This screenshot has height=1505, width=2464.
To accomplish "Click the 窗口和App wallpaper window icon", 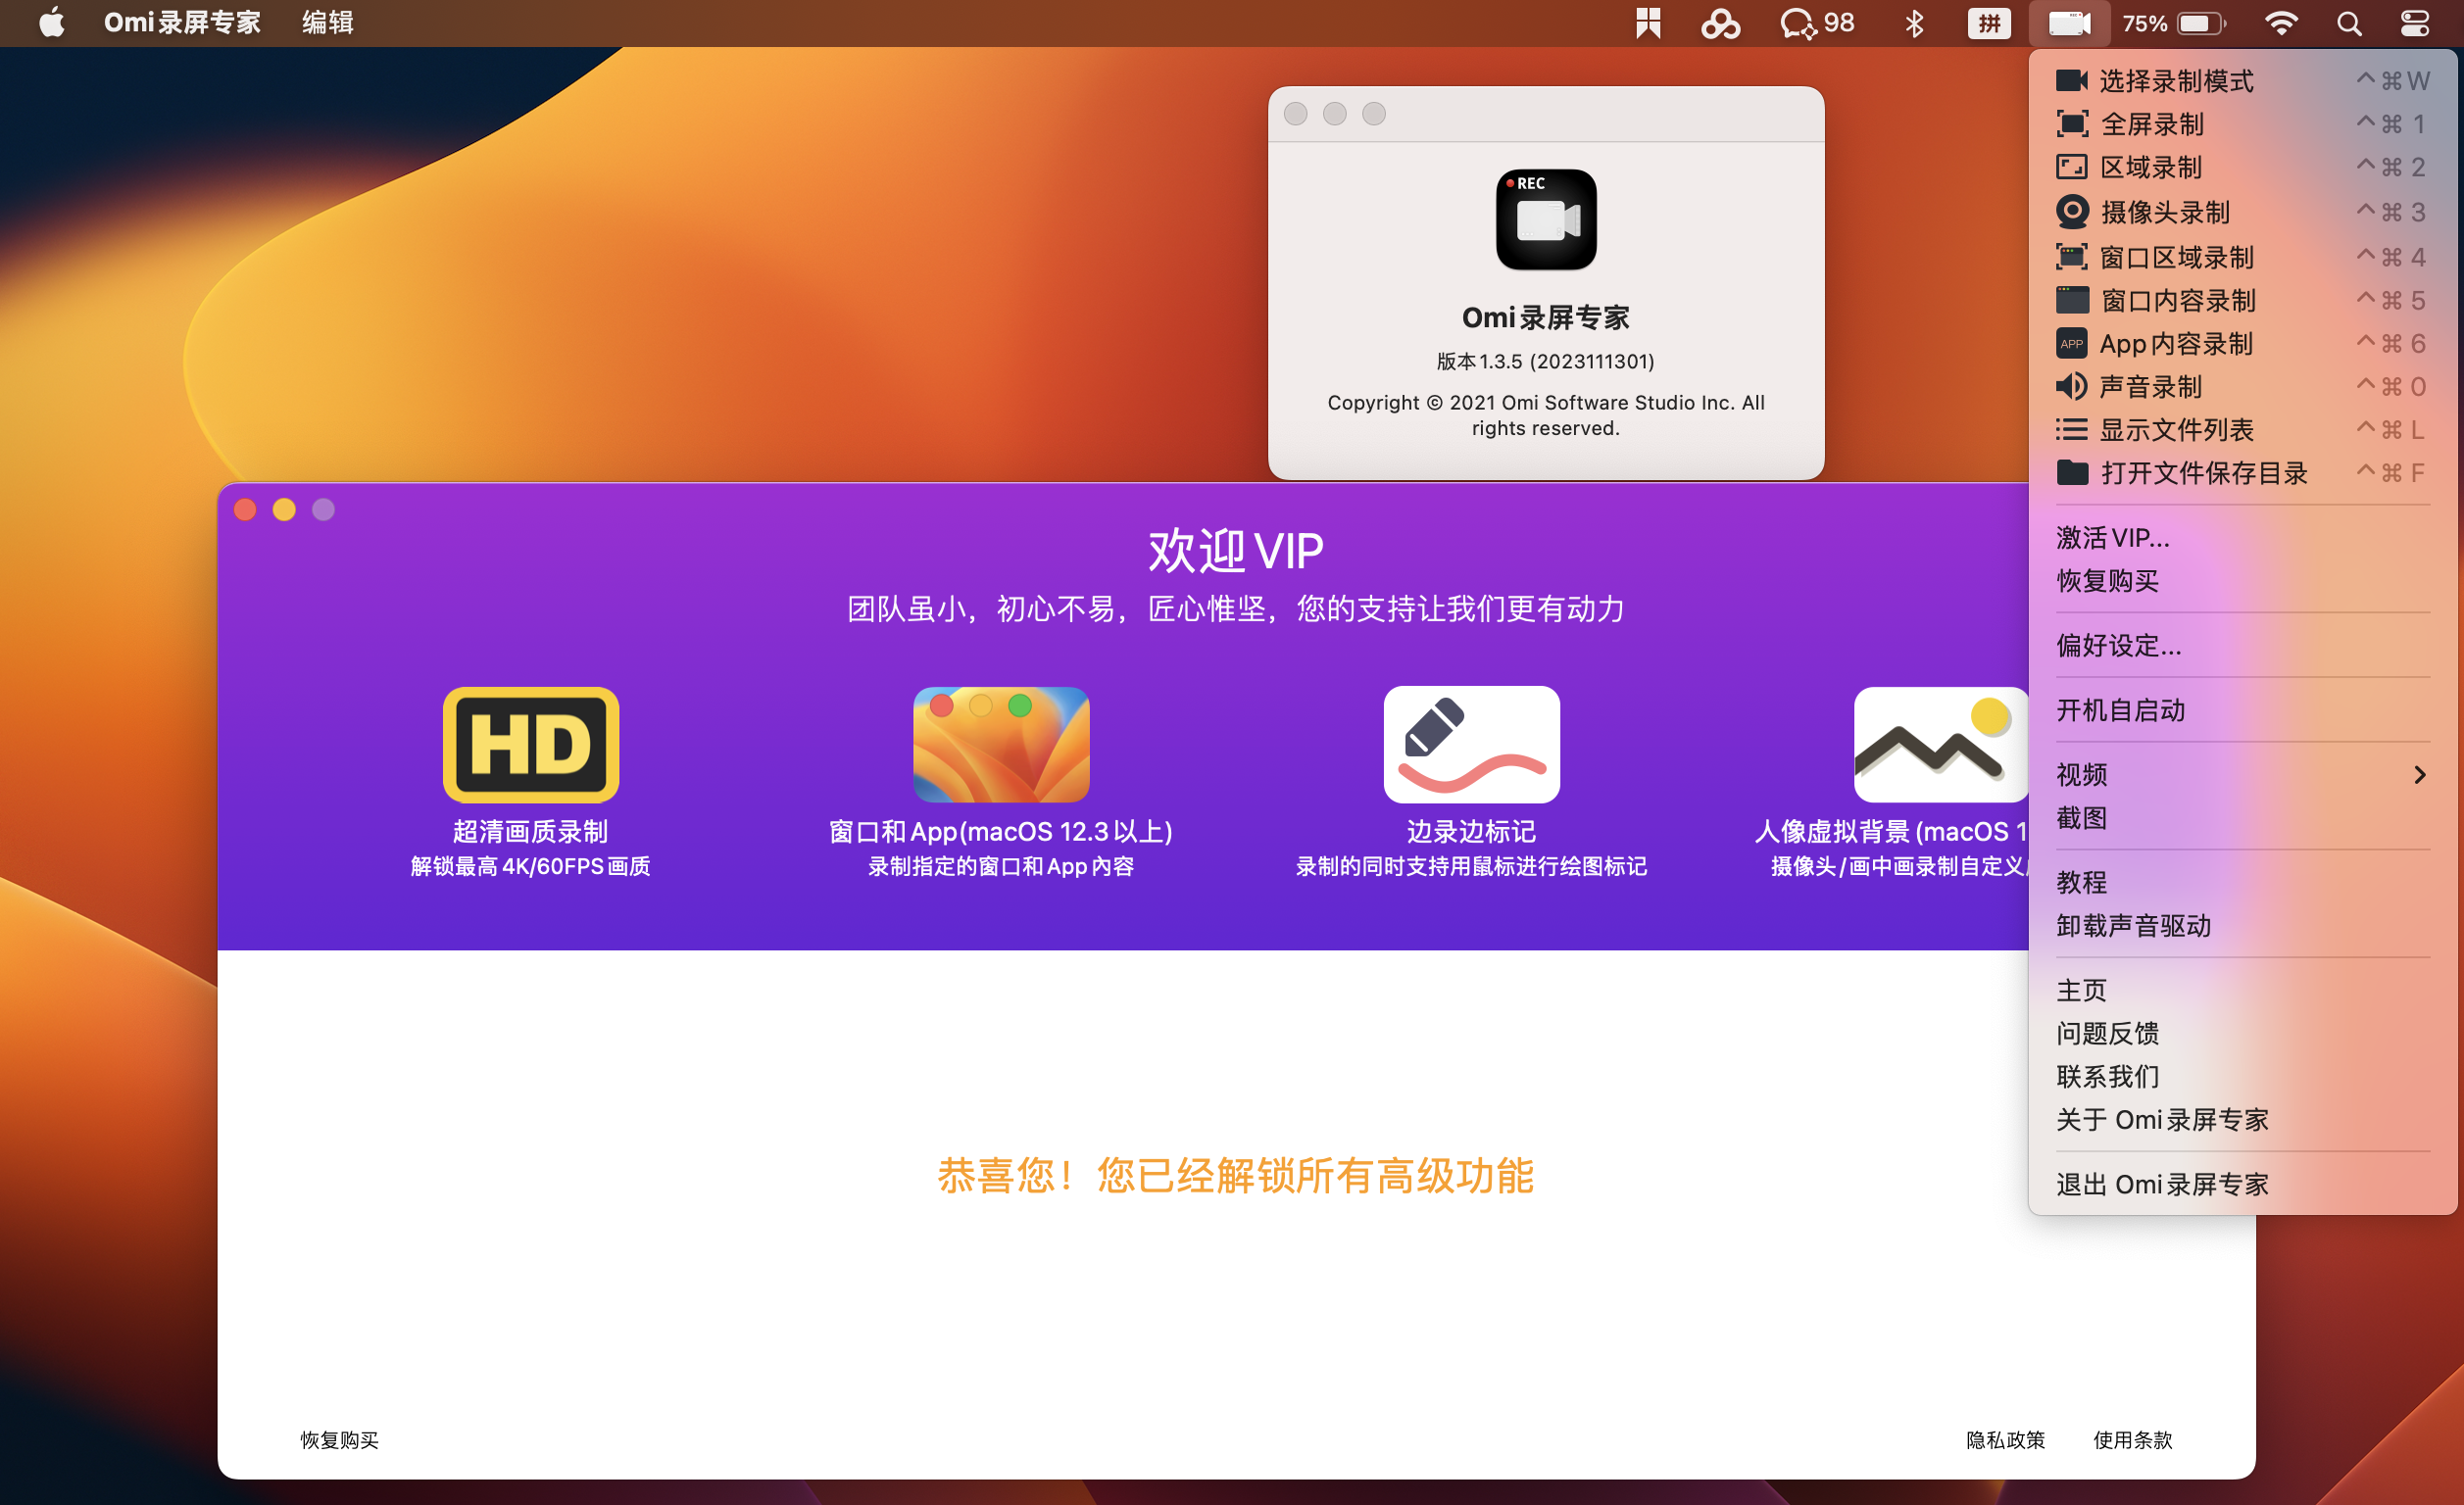I will click(1001, 745).
